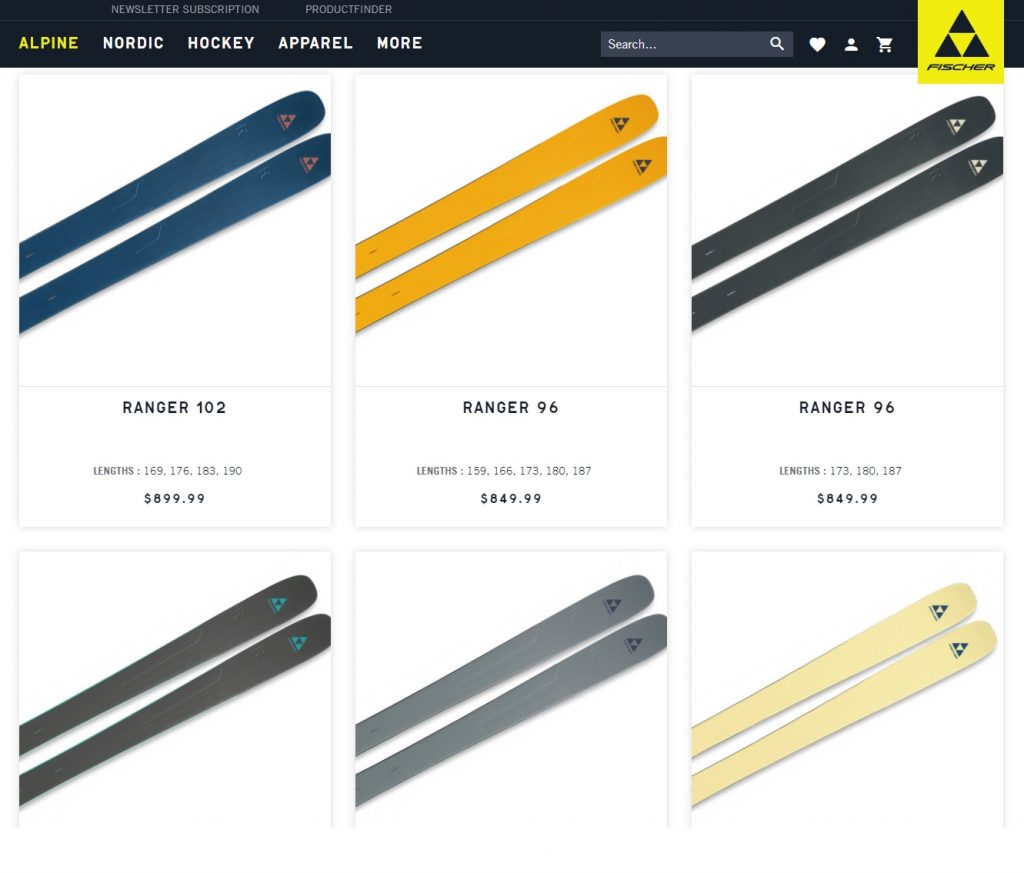This screenshot has height=873, width=1024.
Task: Open the light gray ski product image
Action: pyautogui.click(x=511, y=690)
